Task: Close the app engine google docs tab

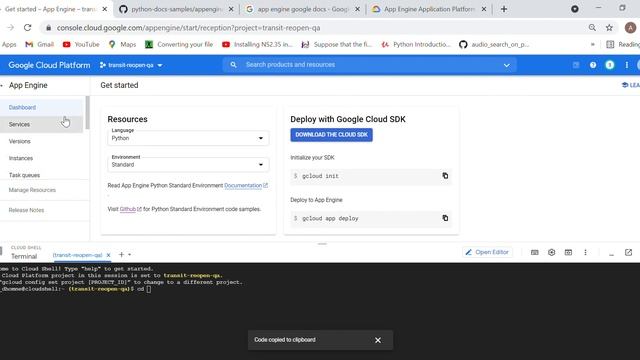Action: pyautogui.click(x=358, y=9)
